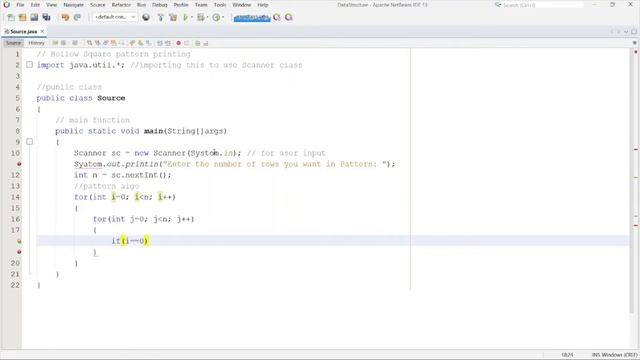Open the Run Project dropdown arrow
The height and width of the screenshot is (360, 640).
191,17
